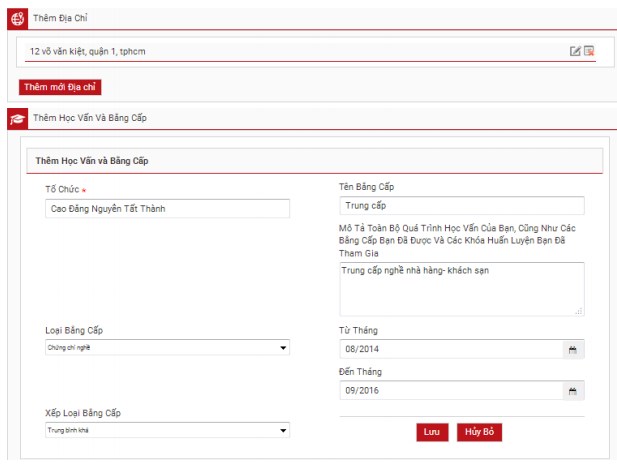Screen dimensions: 617x468
Task: Cancel the form with Hủy Bỏ
Action: click(x=478, y=433)
